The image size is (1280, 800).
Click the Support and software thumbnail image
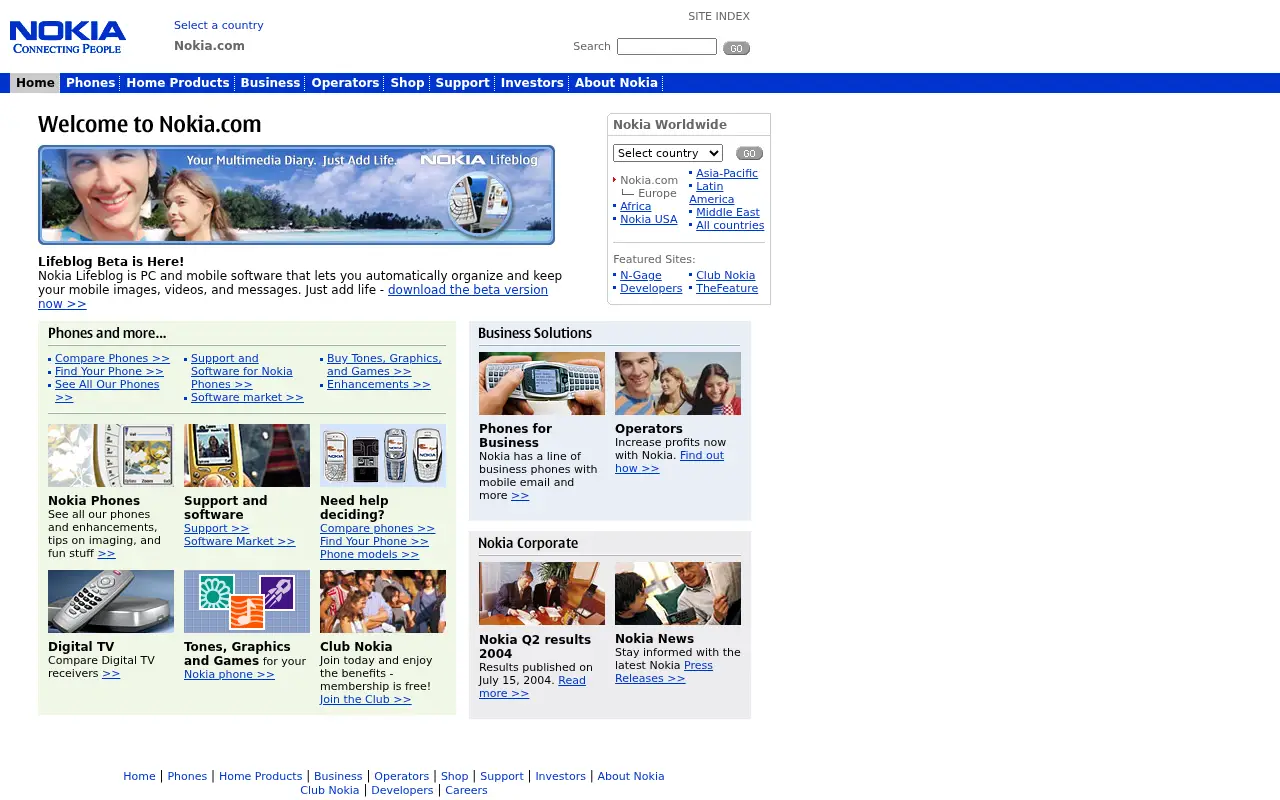pos(247,455)
